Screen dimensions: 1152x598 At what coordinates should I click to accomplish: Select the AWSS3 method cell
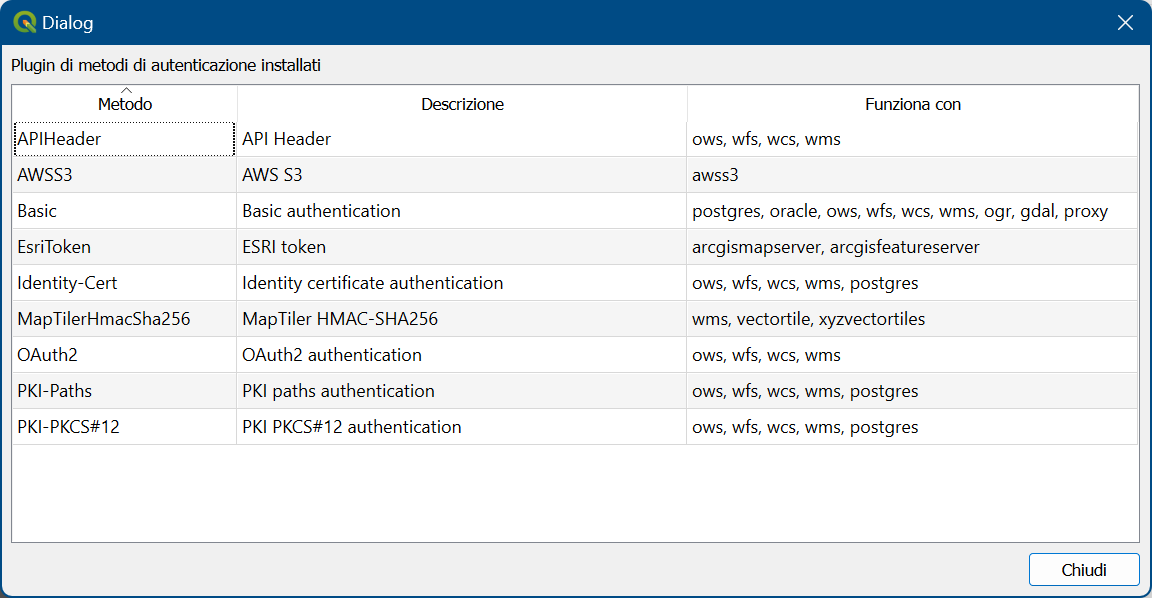coord(124,175)
